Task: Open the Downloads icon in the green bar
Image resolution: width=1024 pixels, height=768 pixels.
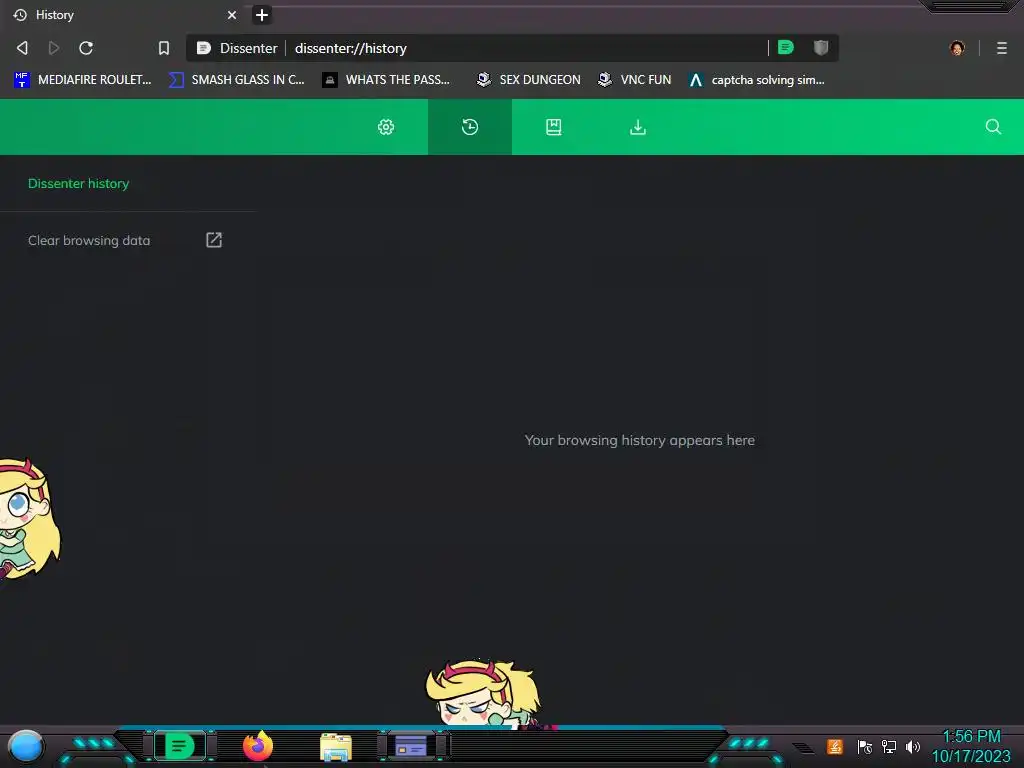Action: pyautogui.click(x=638, y=127)
